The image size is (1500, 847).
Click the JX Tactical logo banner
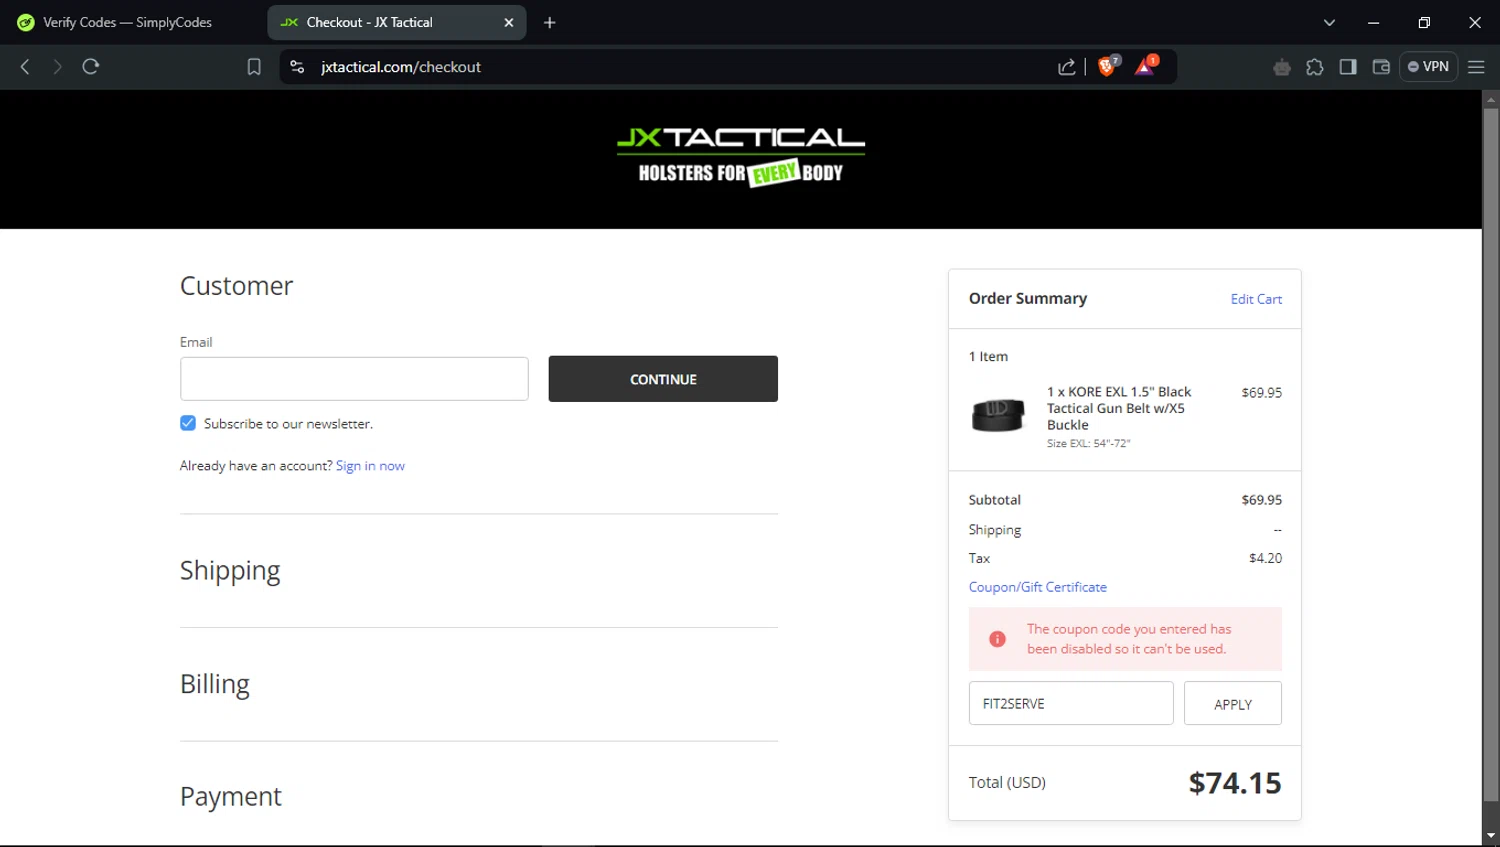coord(741,157)
